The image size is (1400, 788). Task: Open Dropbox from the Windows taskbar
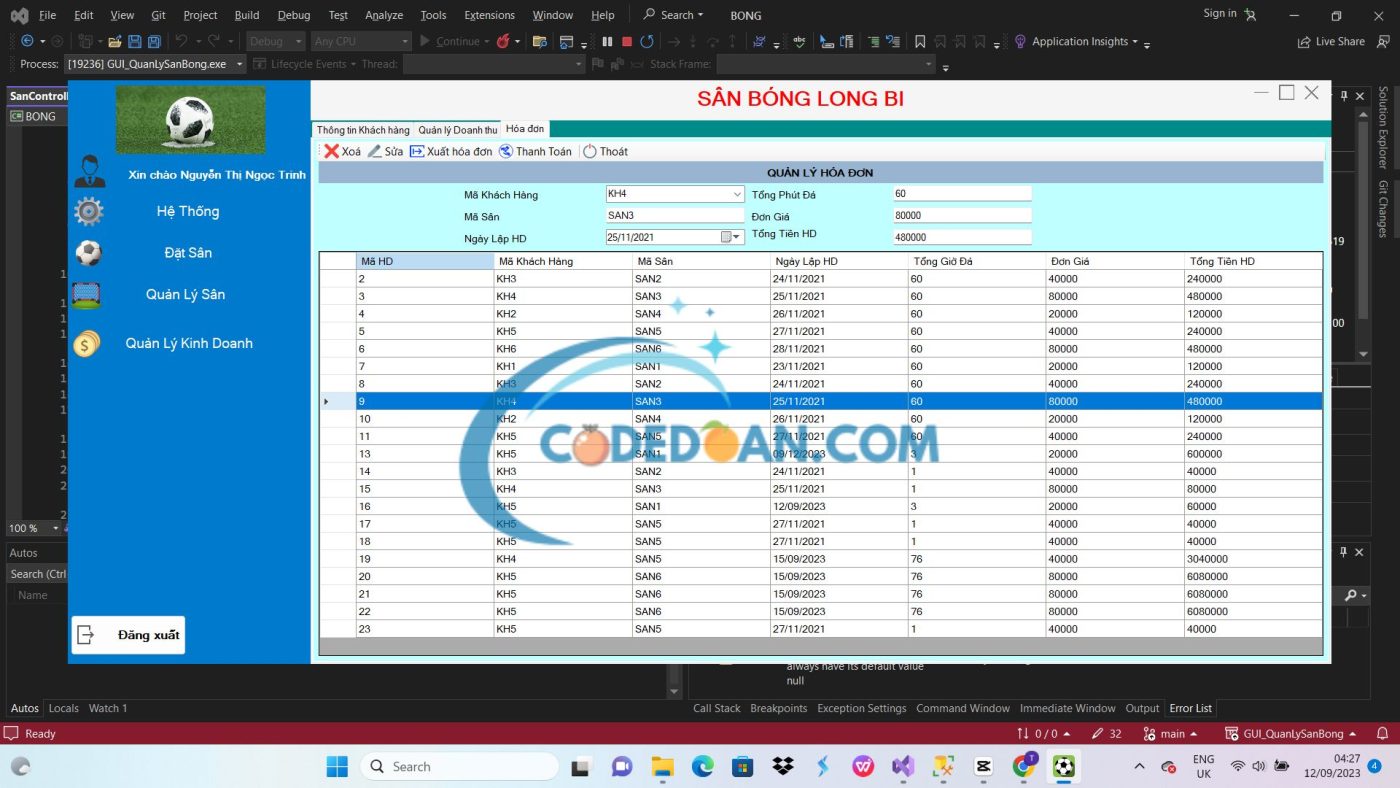(783, 766)
